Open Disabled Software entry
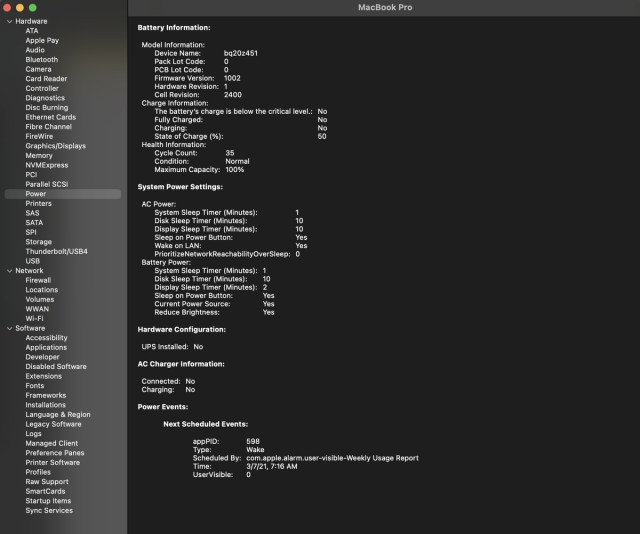640x534 pixels. point(56,367)
